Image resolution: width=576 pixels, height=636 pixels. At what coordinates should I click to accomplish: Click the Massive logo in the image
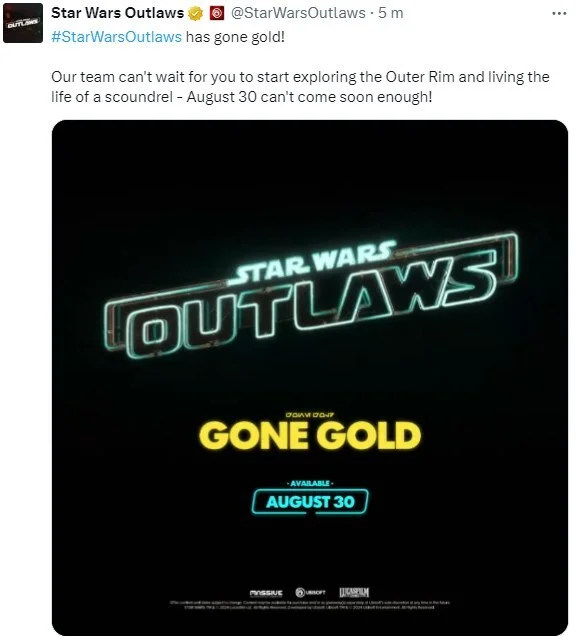(x=266, y=593)
